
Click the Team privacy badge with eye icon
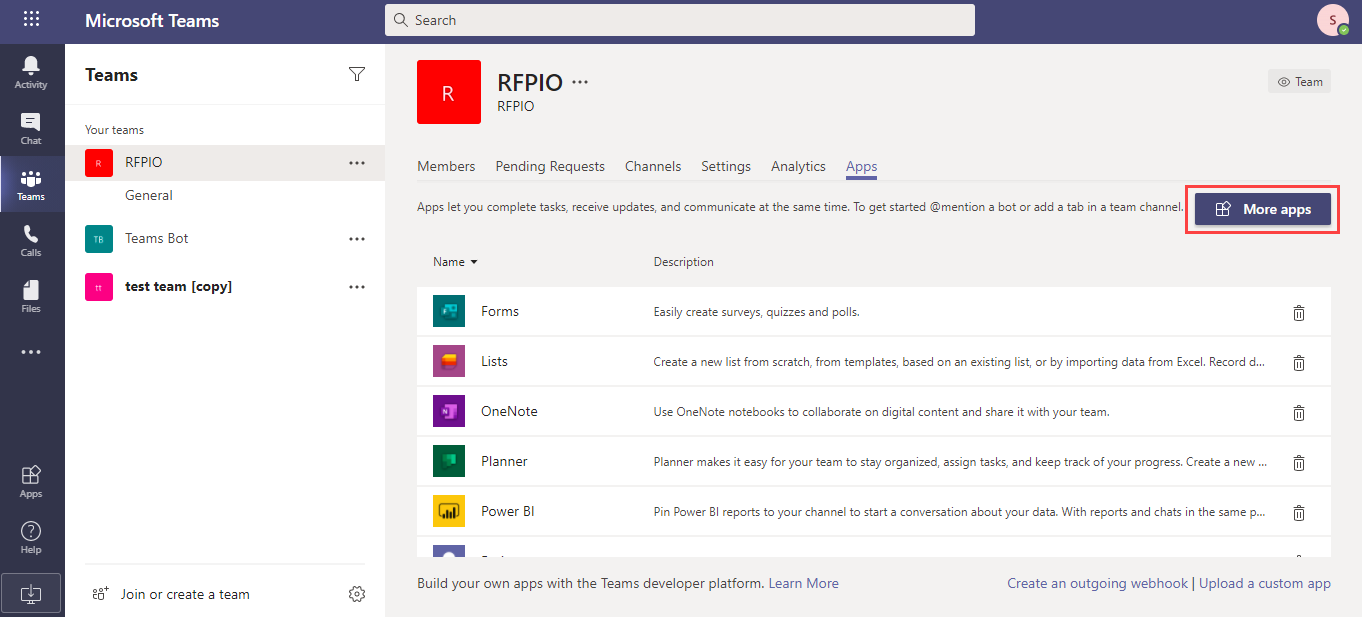click(1299, 82)
